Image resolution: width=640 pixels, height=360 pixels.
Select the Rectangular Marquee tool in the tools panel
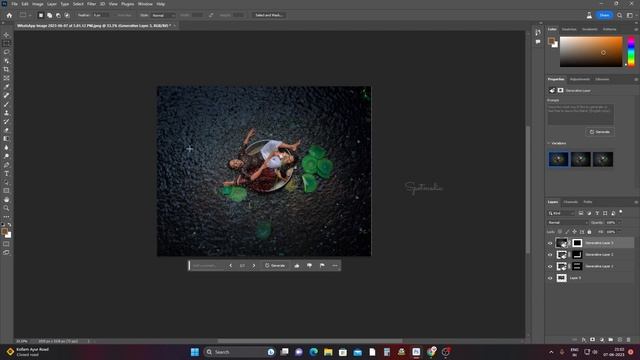7,43
